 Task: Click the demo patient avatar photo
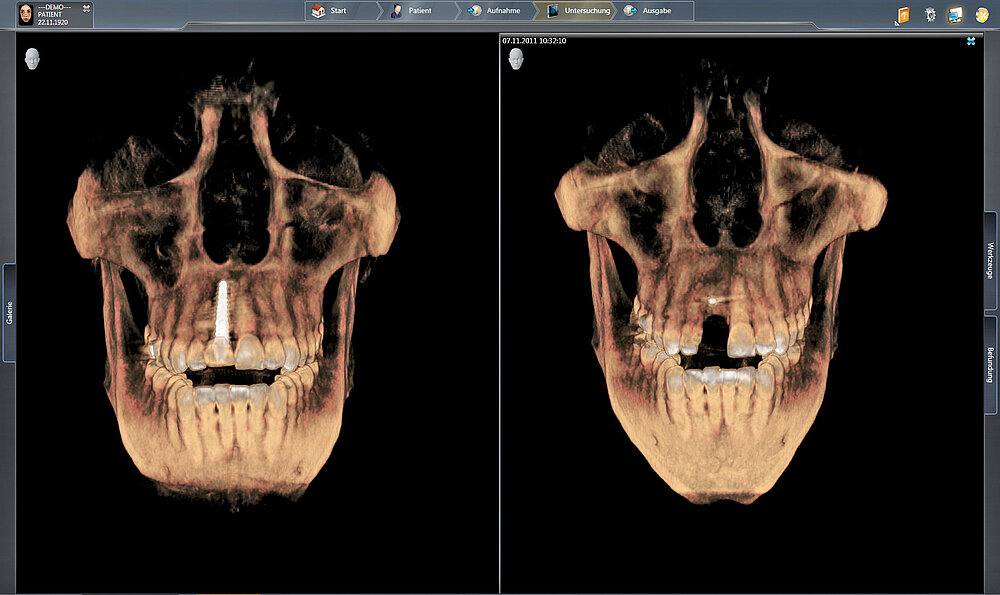click(x=25, y=13)
